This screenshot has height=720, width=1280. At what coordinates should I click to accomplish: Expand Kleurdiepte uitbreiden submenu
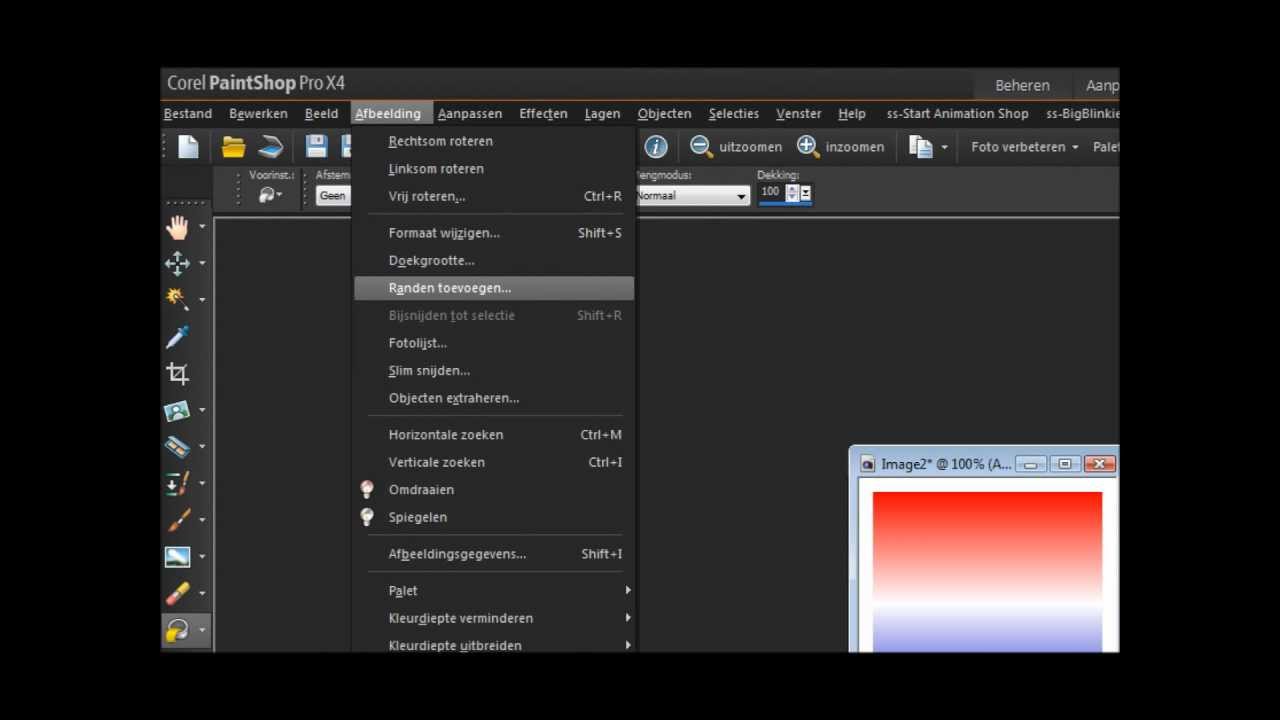(x=494, y=645)
